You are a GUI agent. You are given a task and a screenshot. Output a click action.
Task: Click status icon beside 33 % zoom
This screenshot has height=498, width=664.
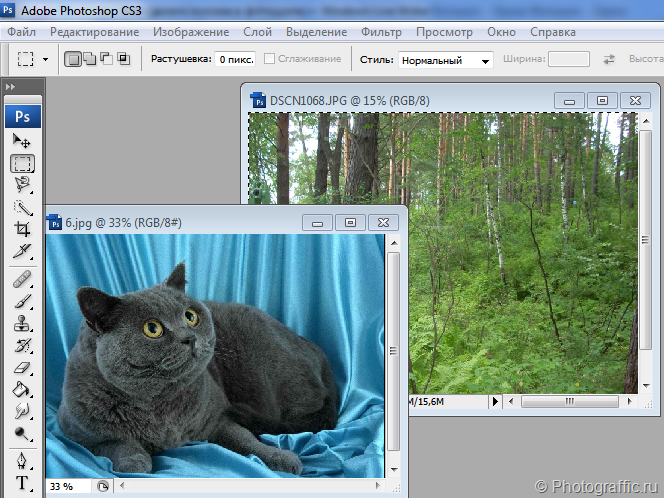pos(103,486)
